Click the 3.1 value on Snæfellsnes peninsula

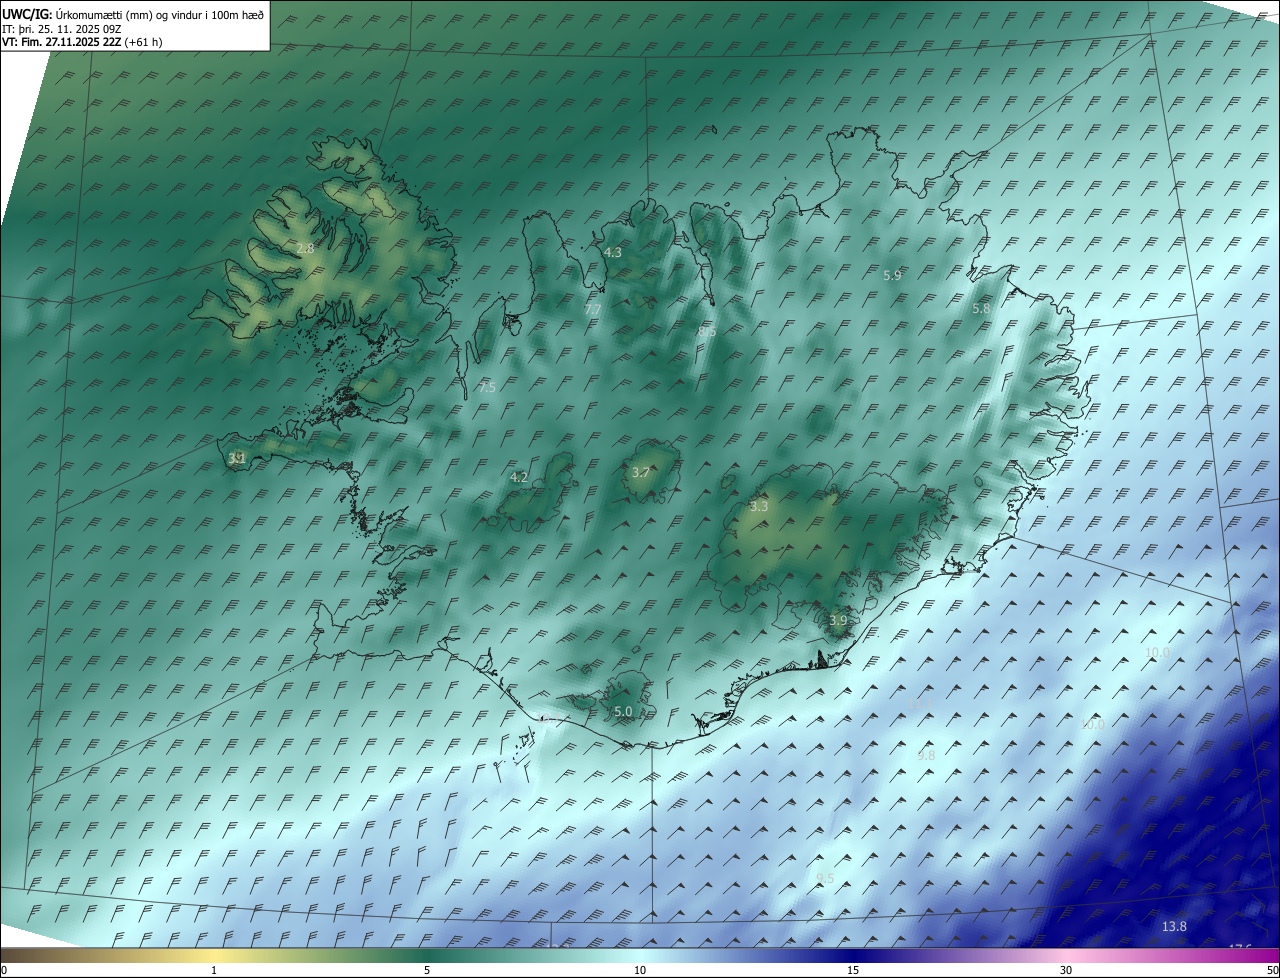click(237, 459)
